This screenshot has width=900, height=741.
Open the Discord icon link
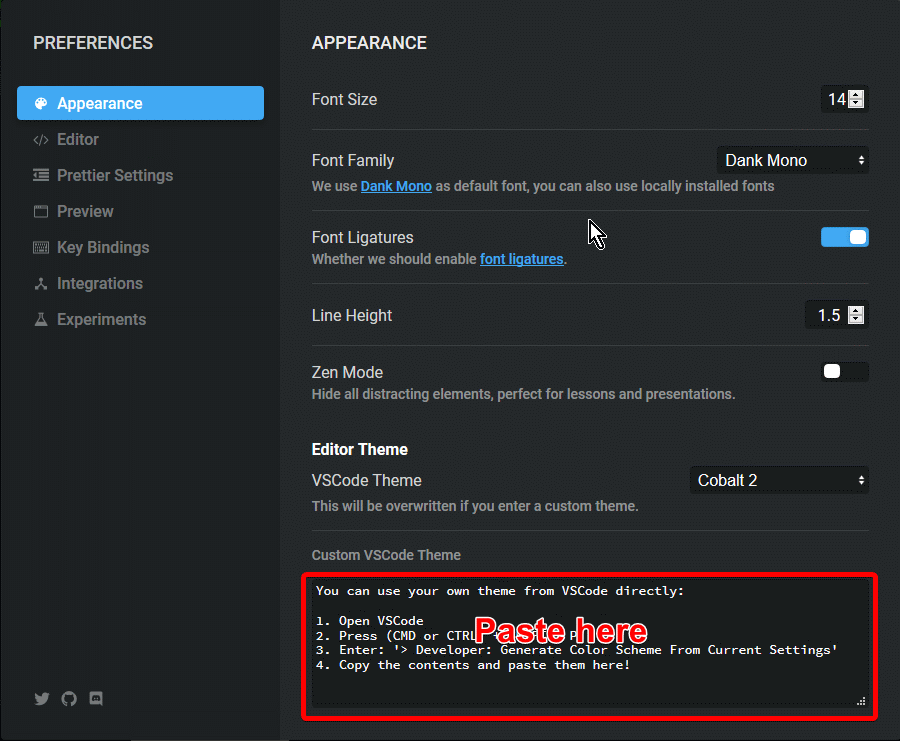pos(96,699)
